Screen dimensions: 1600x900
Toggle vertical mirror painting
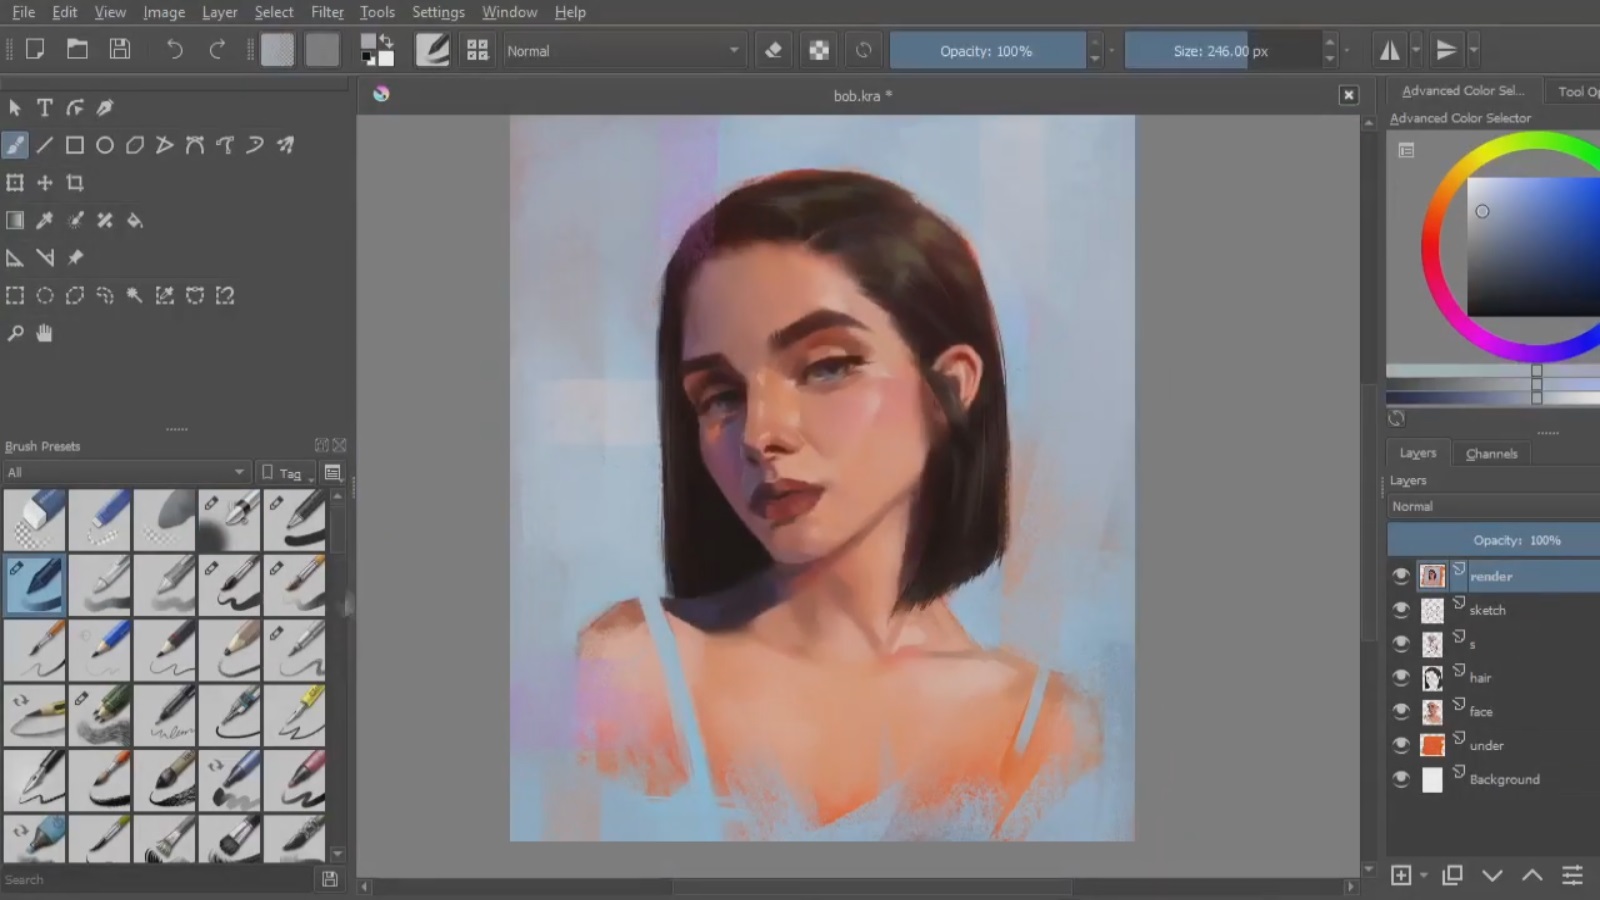1446,50
